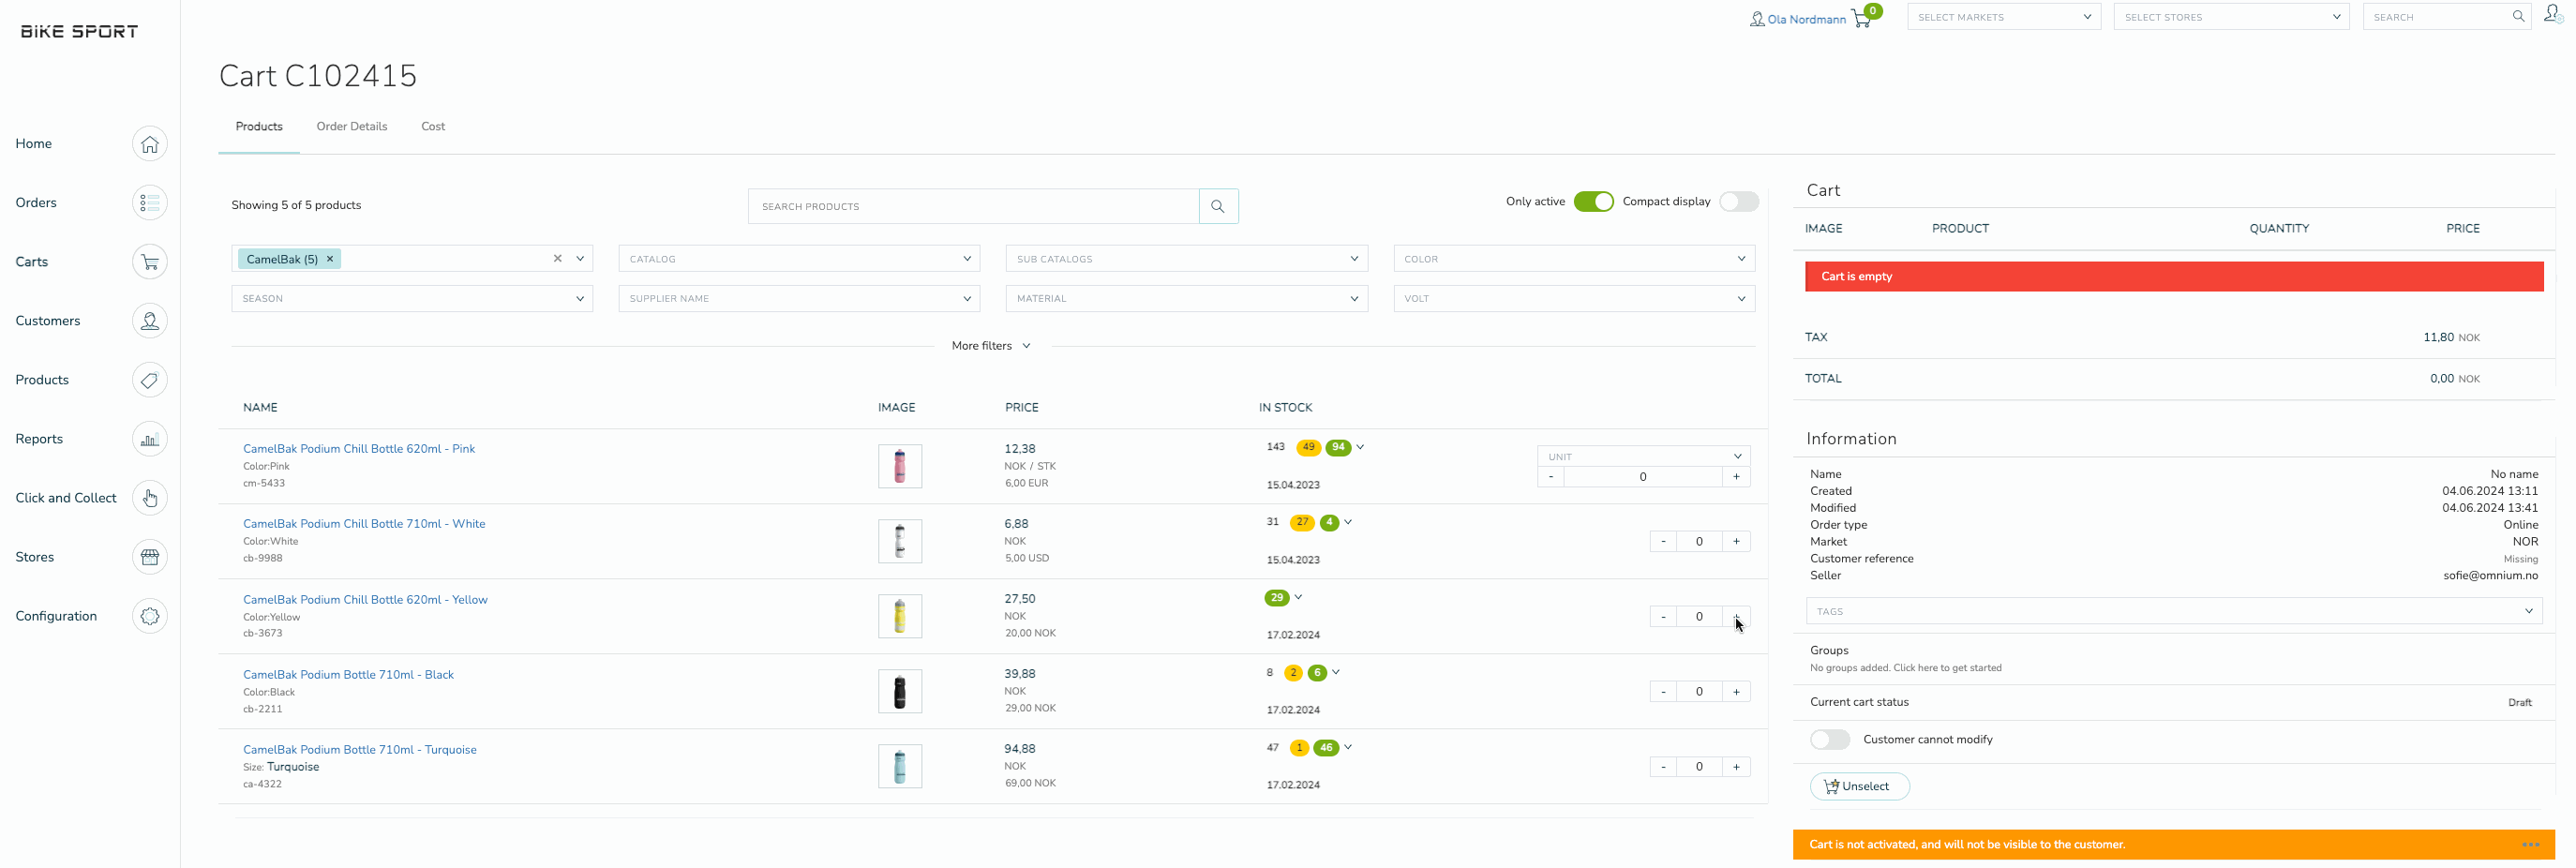This screenshot has height=868, width=2576.
Task: Expand stock details for Yellow bottle
Action: click(x=1298, y=597)
